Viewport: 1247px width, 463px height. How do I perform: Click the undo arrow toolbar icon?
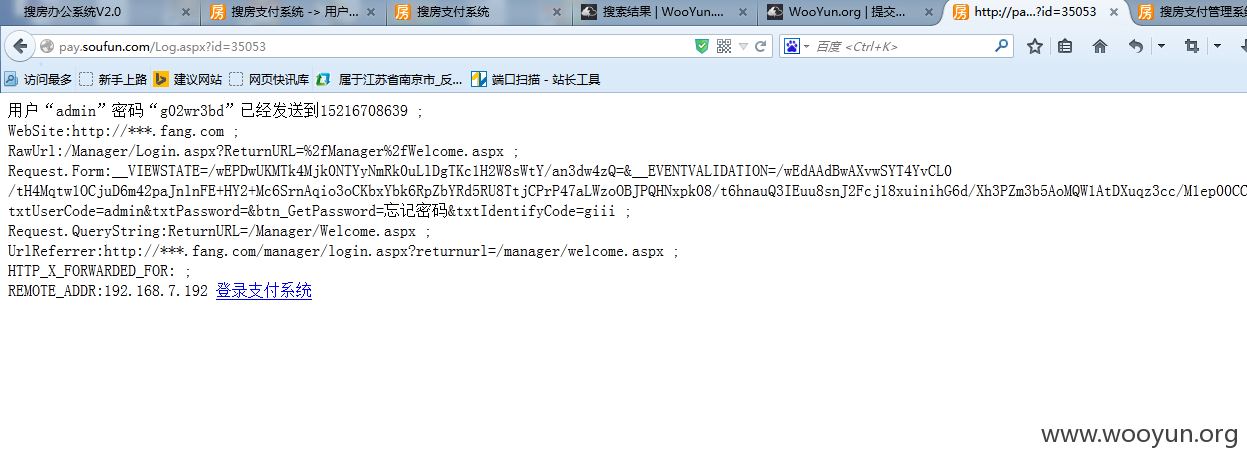coord(1136,46)
